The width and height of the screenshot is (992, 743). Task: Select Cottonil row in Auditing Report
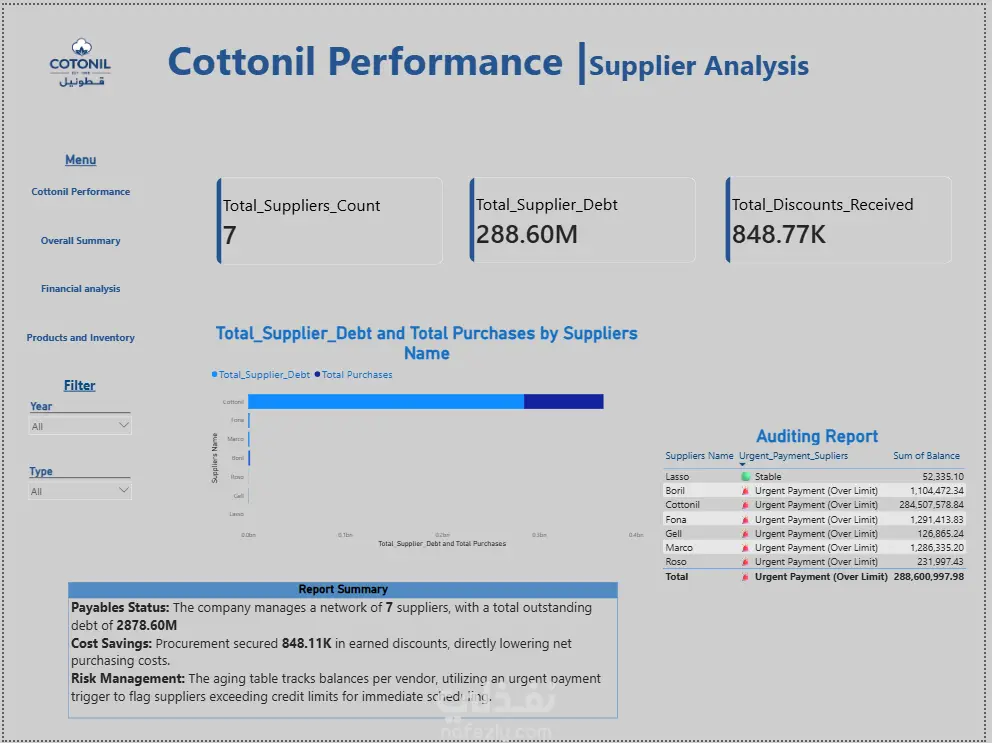click(x=814, y=505)
